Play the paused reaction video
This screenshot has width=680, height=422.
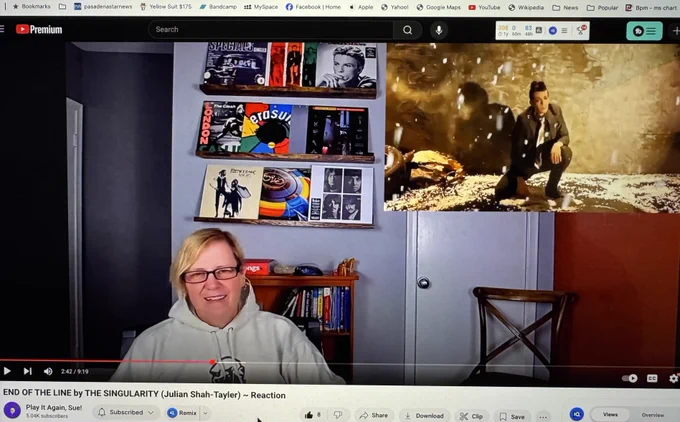tap(7, 371)
